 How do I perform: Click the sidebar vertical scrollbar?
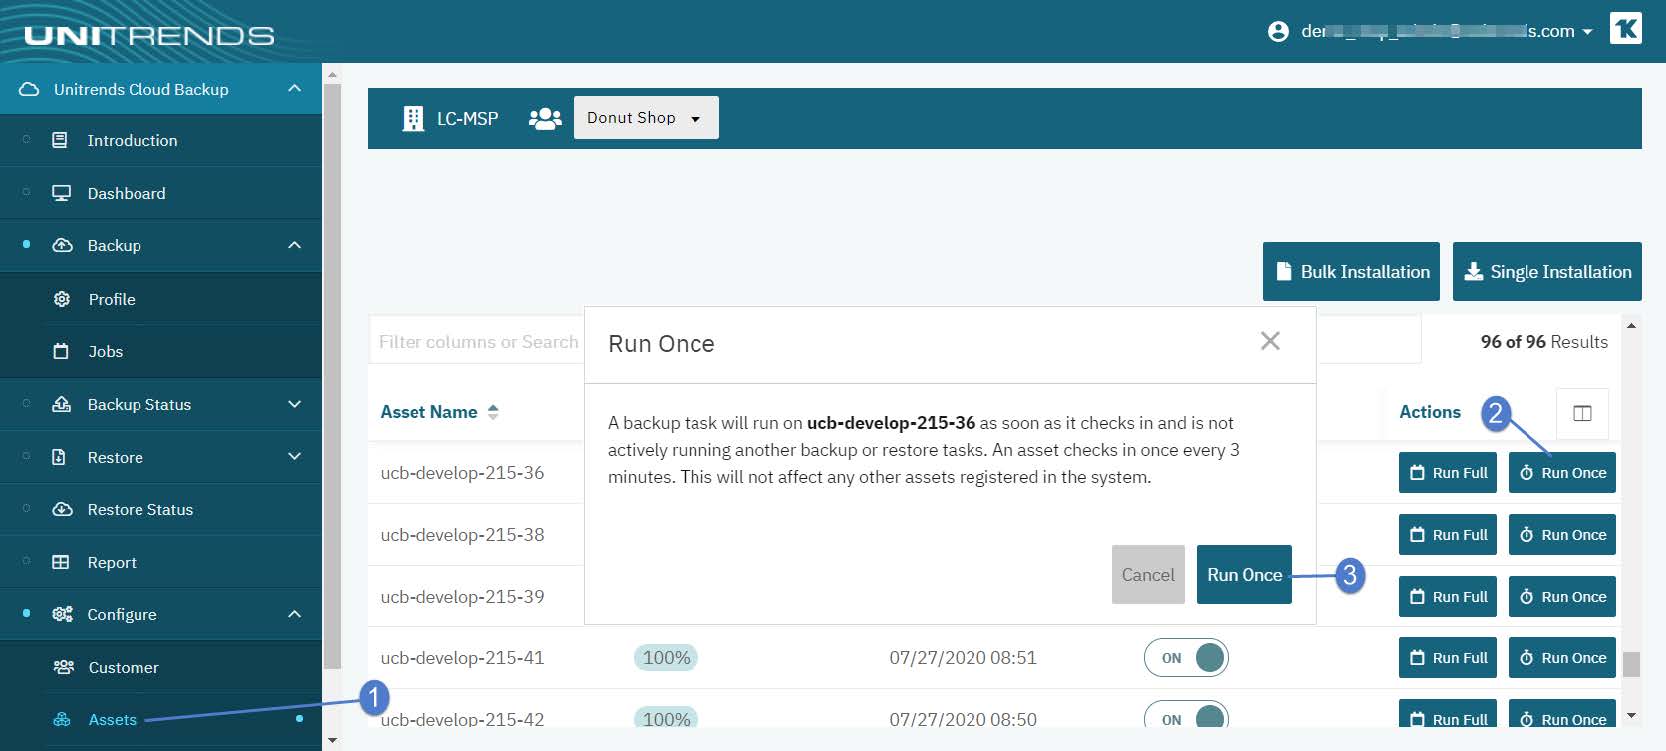click(332, 375)
